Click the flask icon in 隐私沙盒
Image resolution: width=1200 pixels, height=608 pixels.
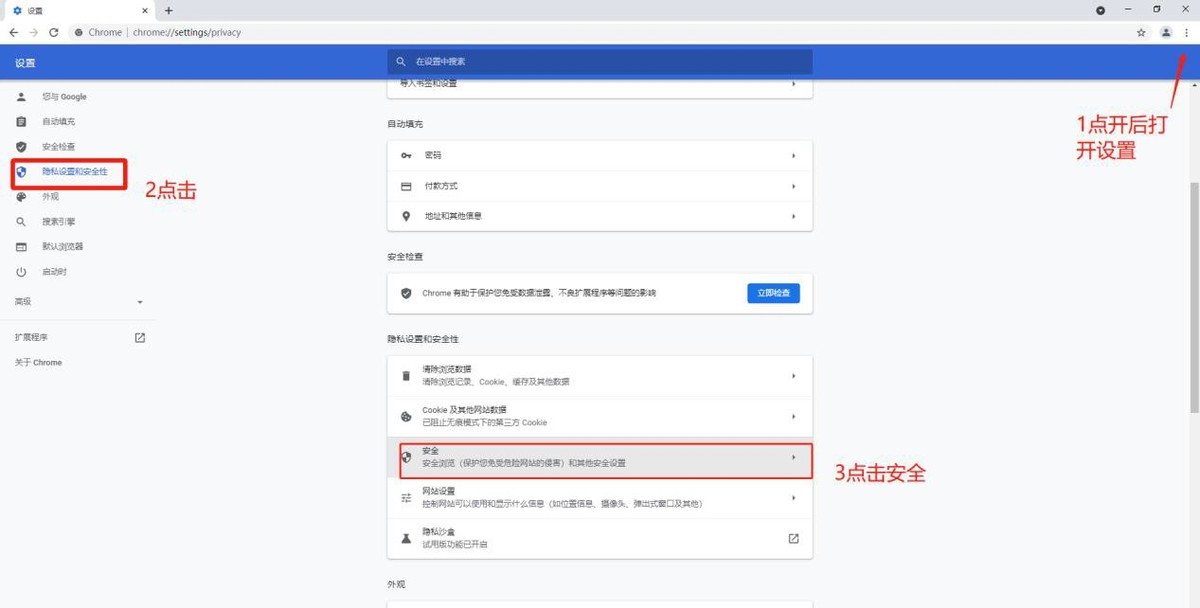[x=406, y=538]
